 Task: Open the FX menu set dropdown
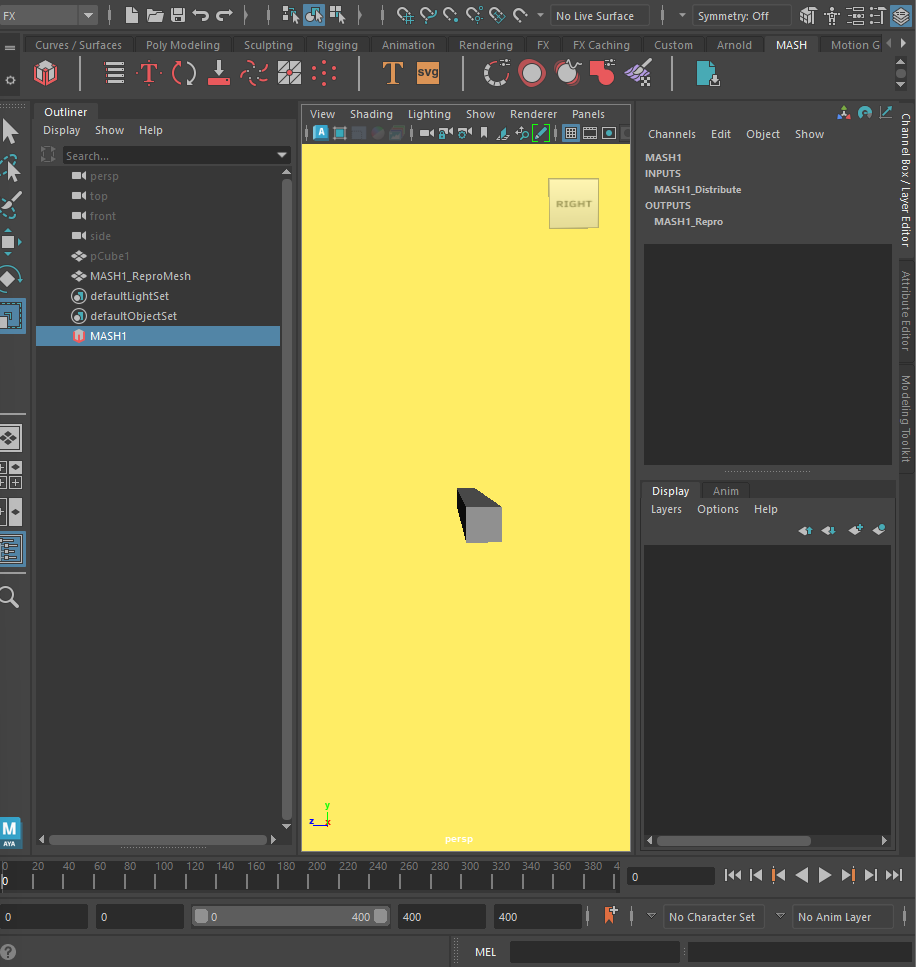88,15
